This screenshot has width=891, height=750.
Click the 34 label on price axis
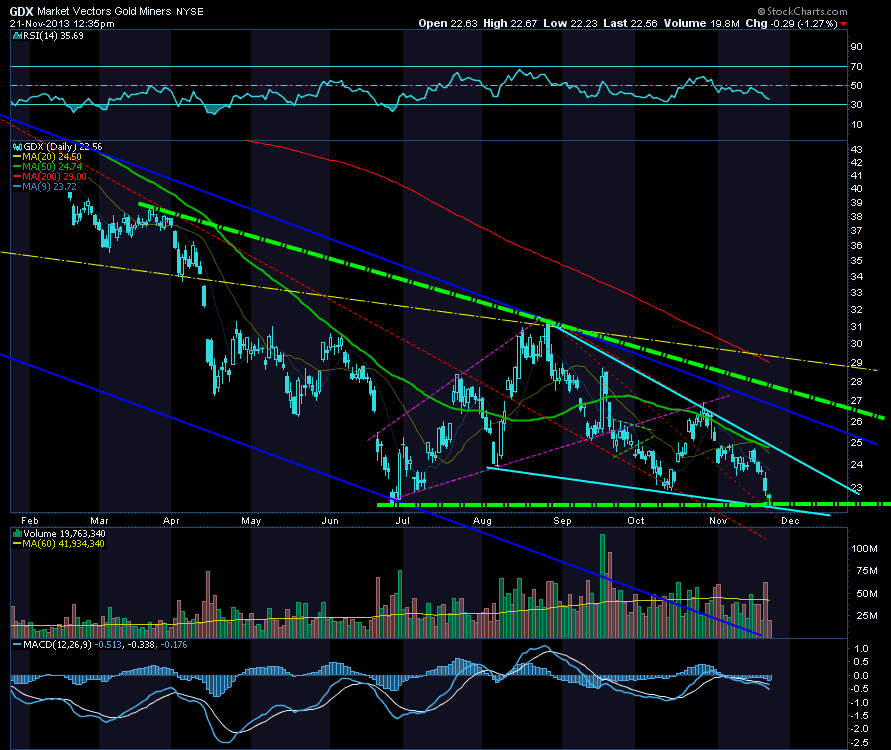coord(856,277)
